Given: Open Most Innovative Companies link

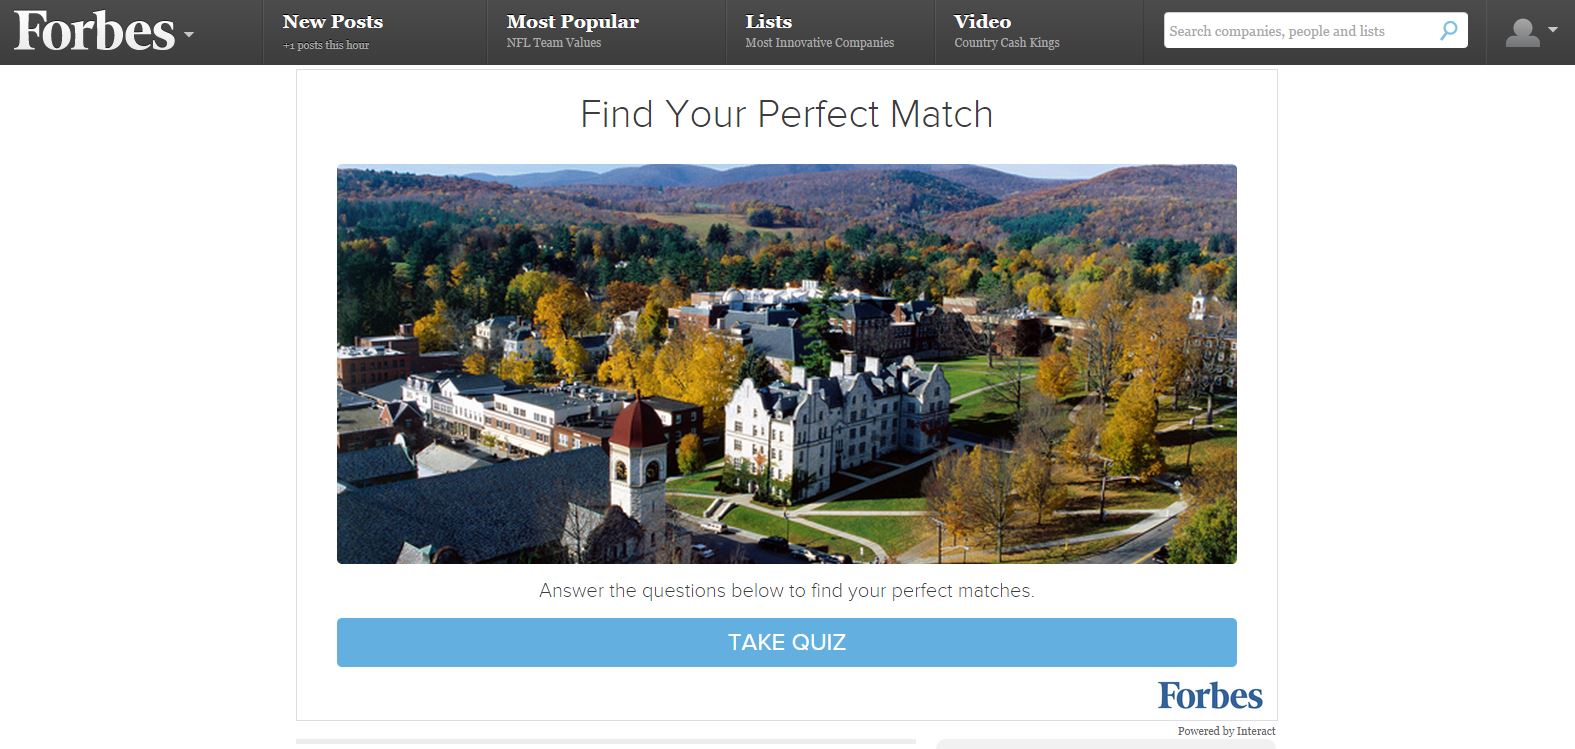Looking at the screenshot, I should [x=819, y=43].
